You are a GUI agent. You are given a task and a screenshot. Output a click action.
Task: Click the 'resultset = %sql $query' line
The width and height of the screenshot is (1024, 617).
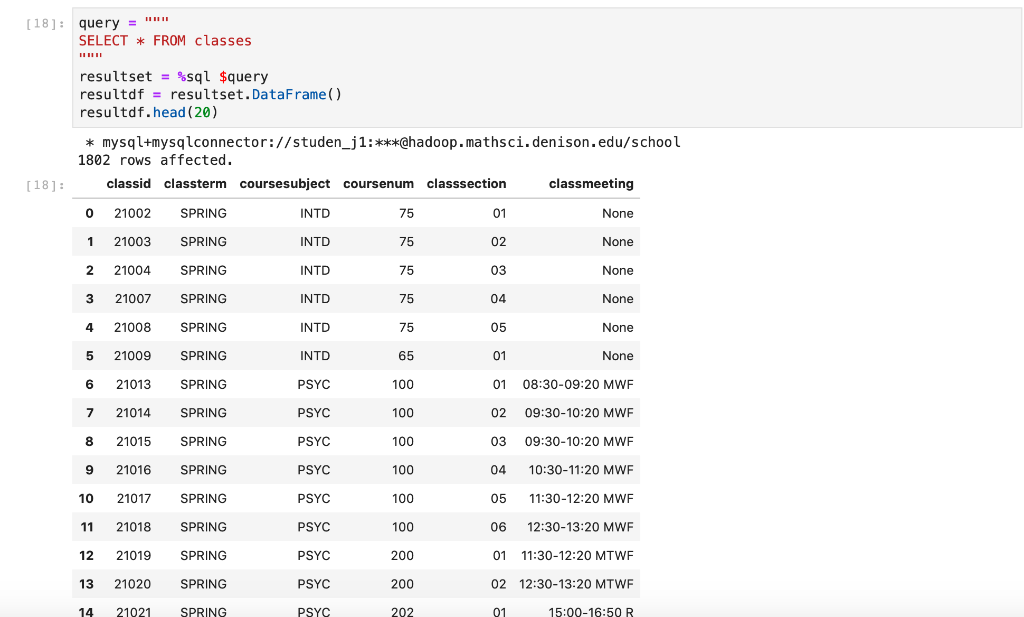[174, 76]
